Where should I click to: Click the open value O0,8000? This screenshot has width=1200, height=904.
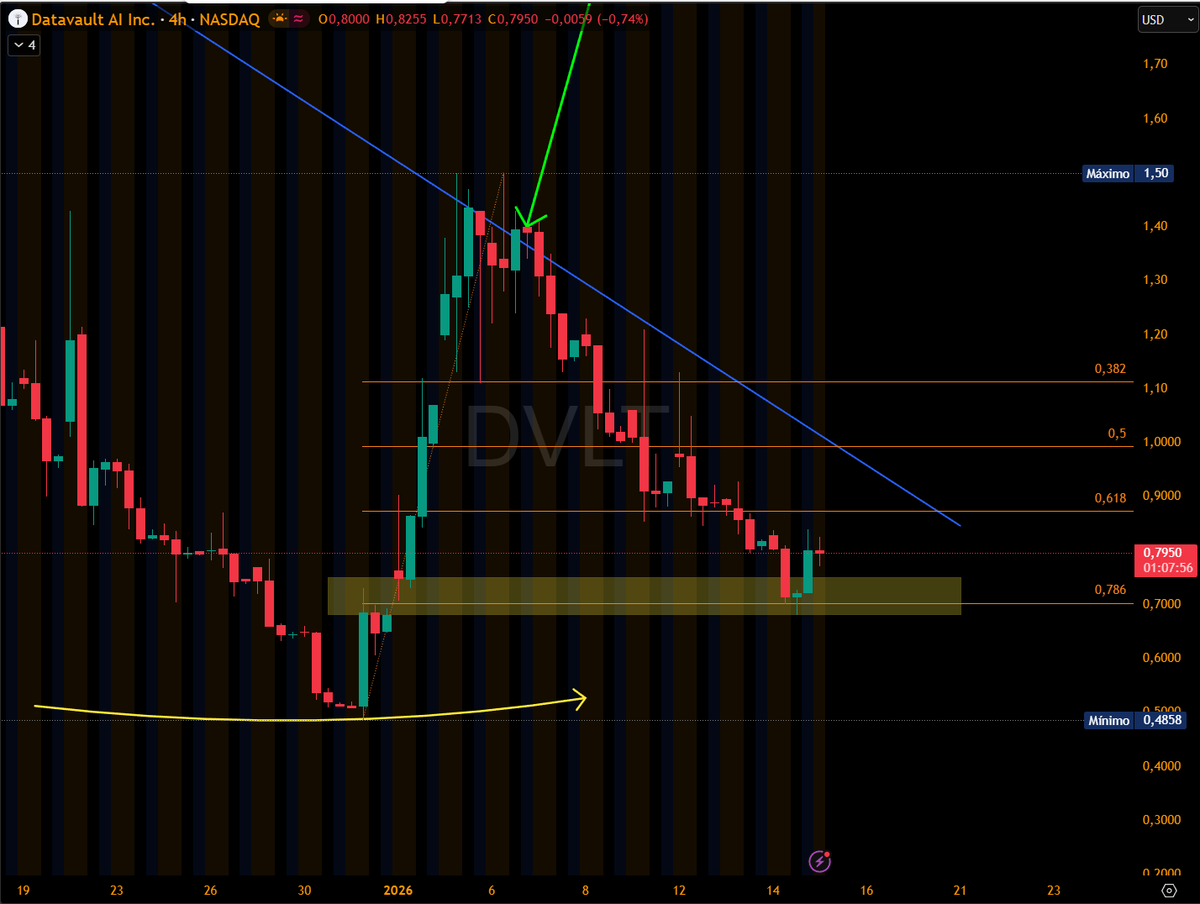click(345, 19)
